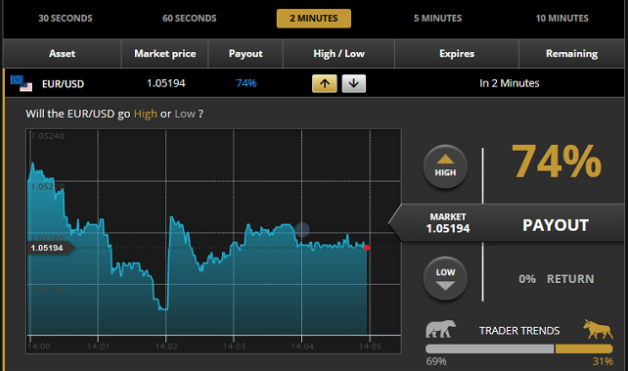Screen dimensions: 628x371
Task: Click the 0% RETURN text
Action: 556,279
